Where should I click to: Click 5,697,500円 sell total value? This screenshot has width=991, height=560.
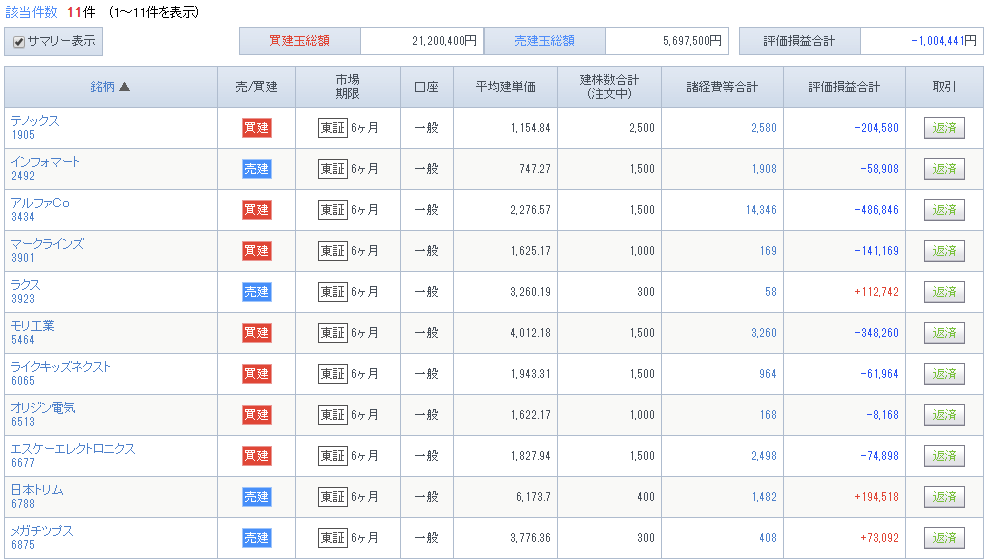point(692,41)
